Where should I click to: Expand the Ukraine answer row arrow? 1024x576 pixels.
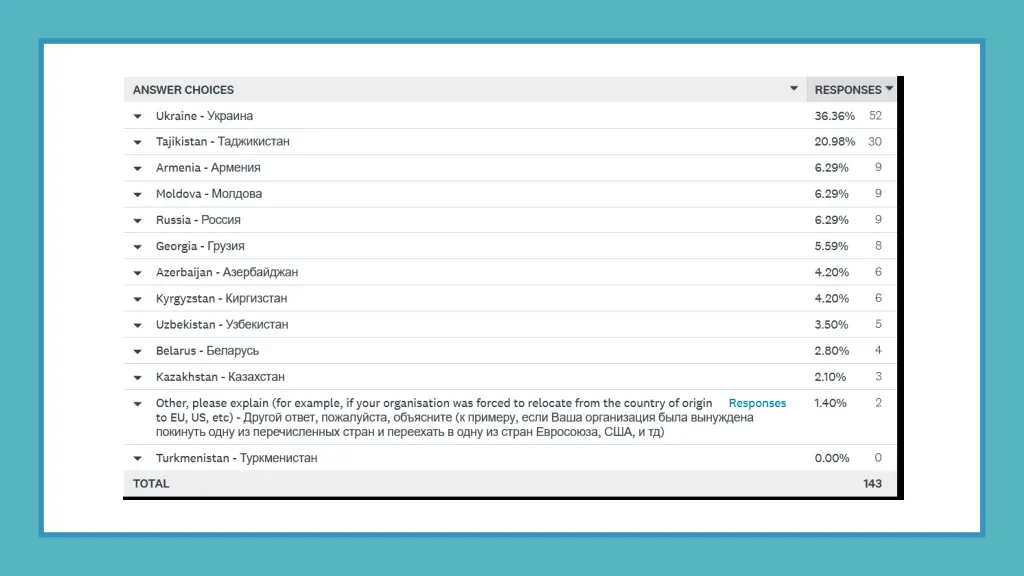pos(138,116)
